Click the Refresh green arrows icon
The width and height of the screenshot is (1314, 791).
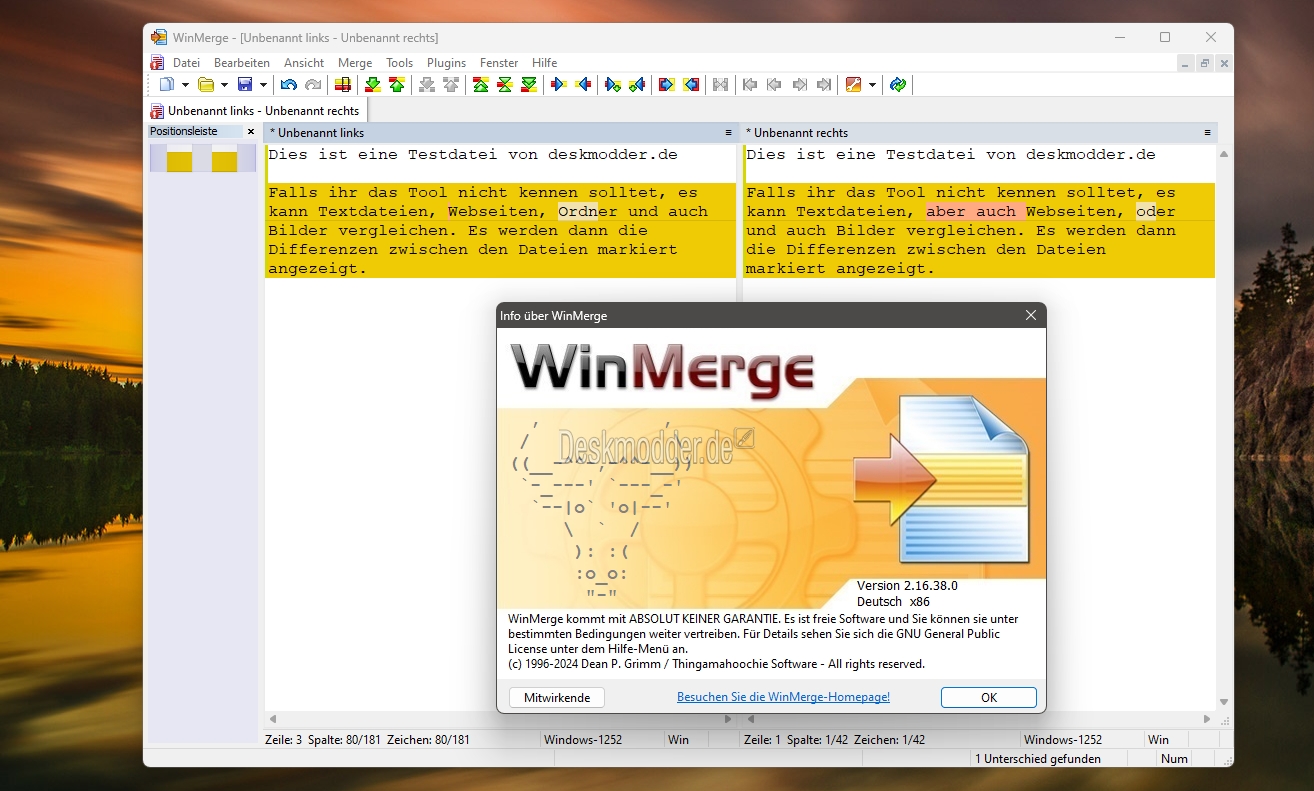898,85
